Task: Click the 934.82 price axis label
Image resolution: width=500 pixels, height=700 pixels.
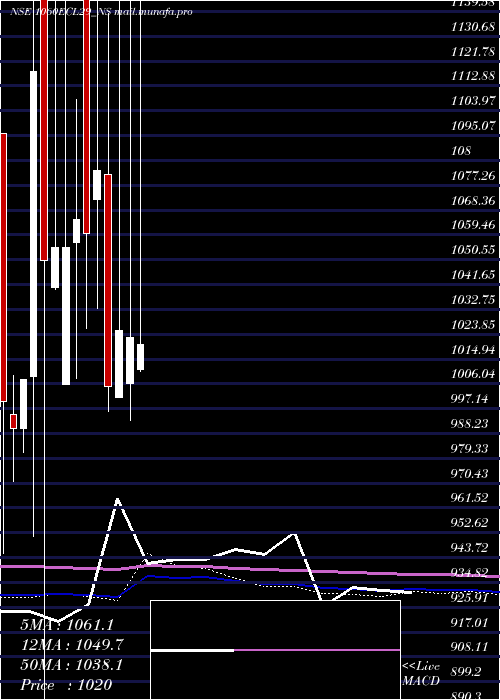Action: point(470,572)
